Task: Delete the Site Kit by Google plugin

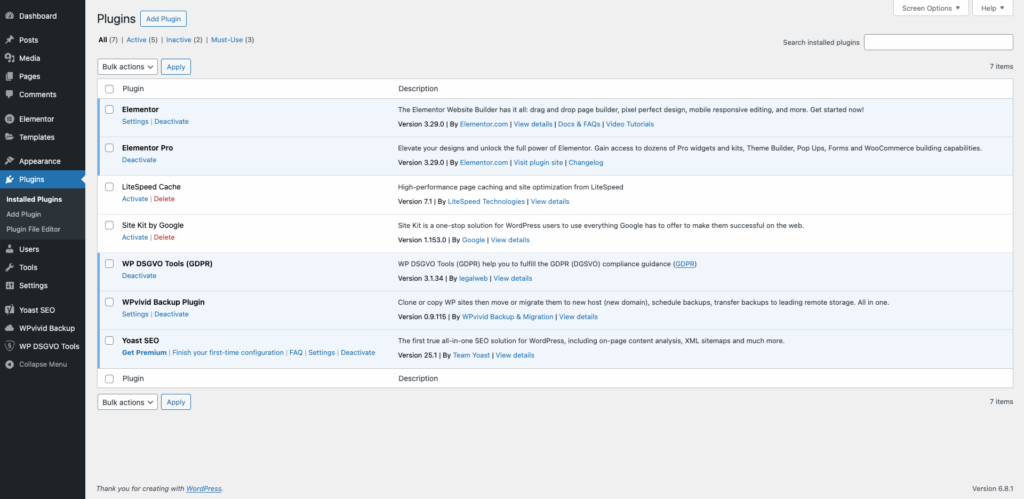Action: click(x=164, y=237)
